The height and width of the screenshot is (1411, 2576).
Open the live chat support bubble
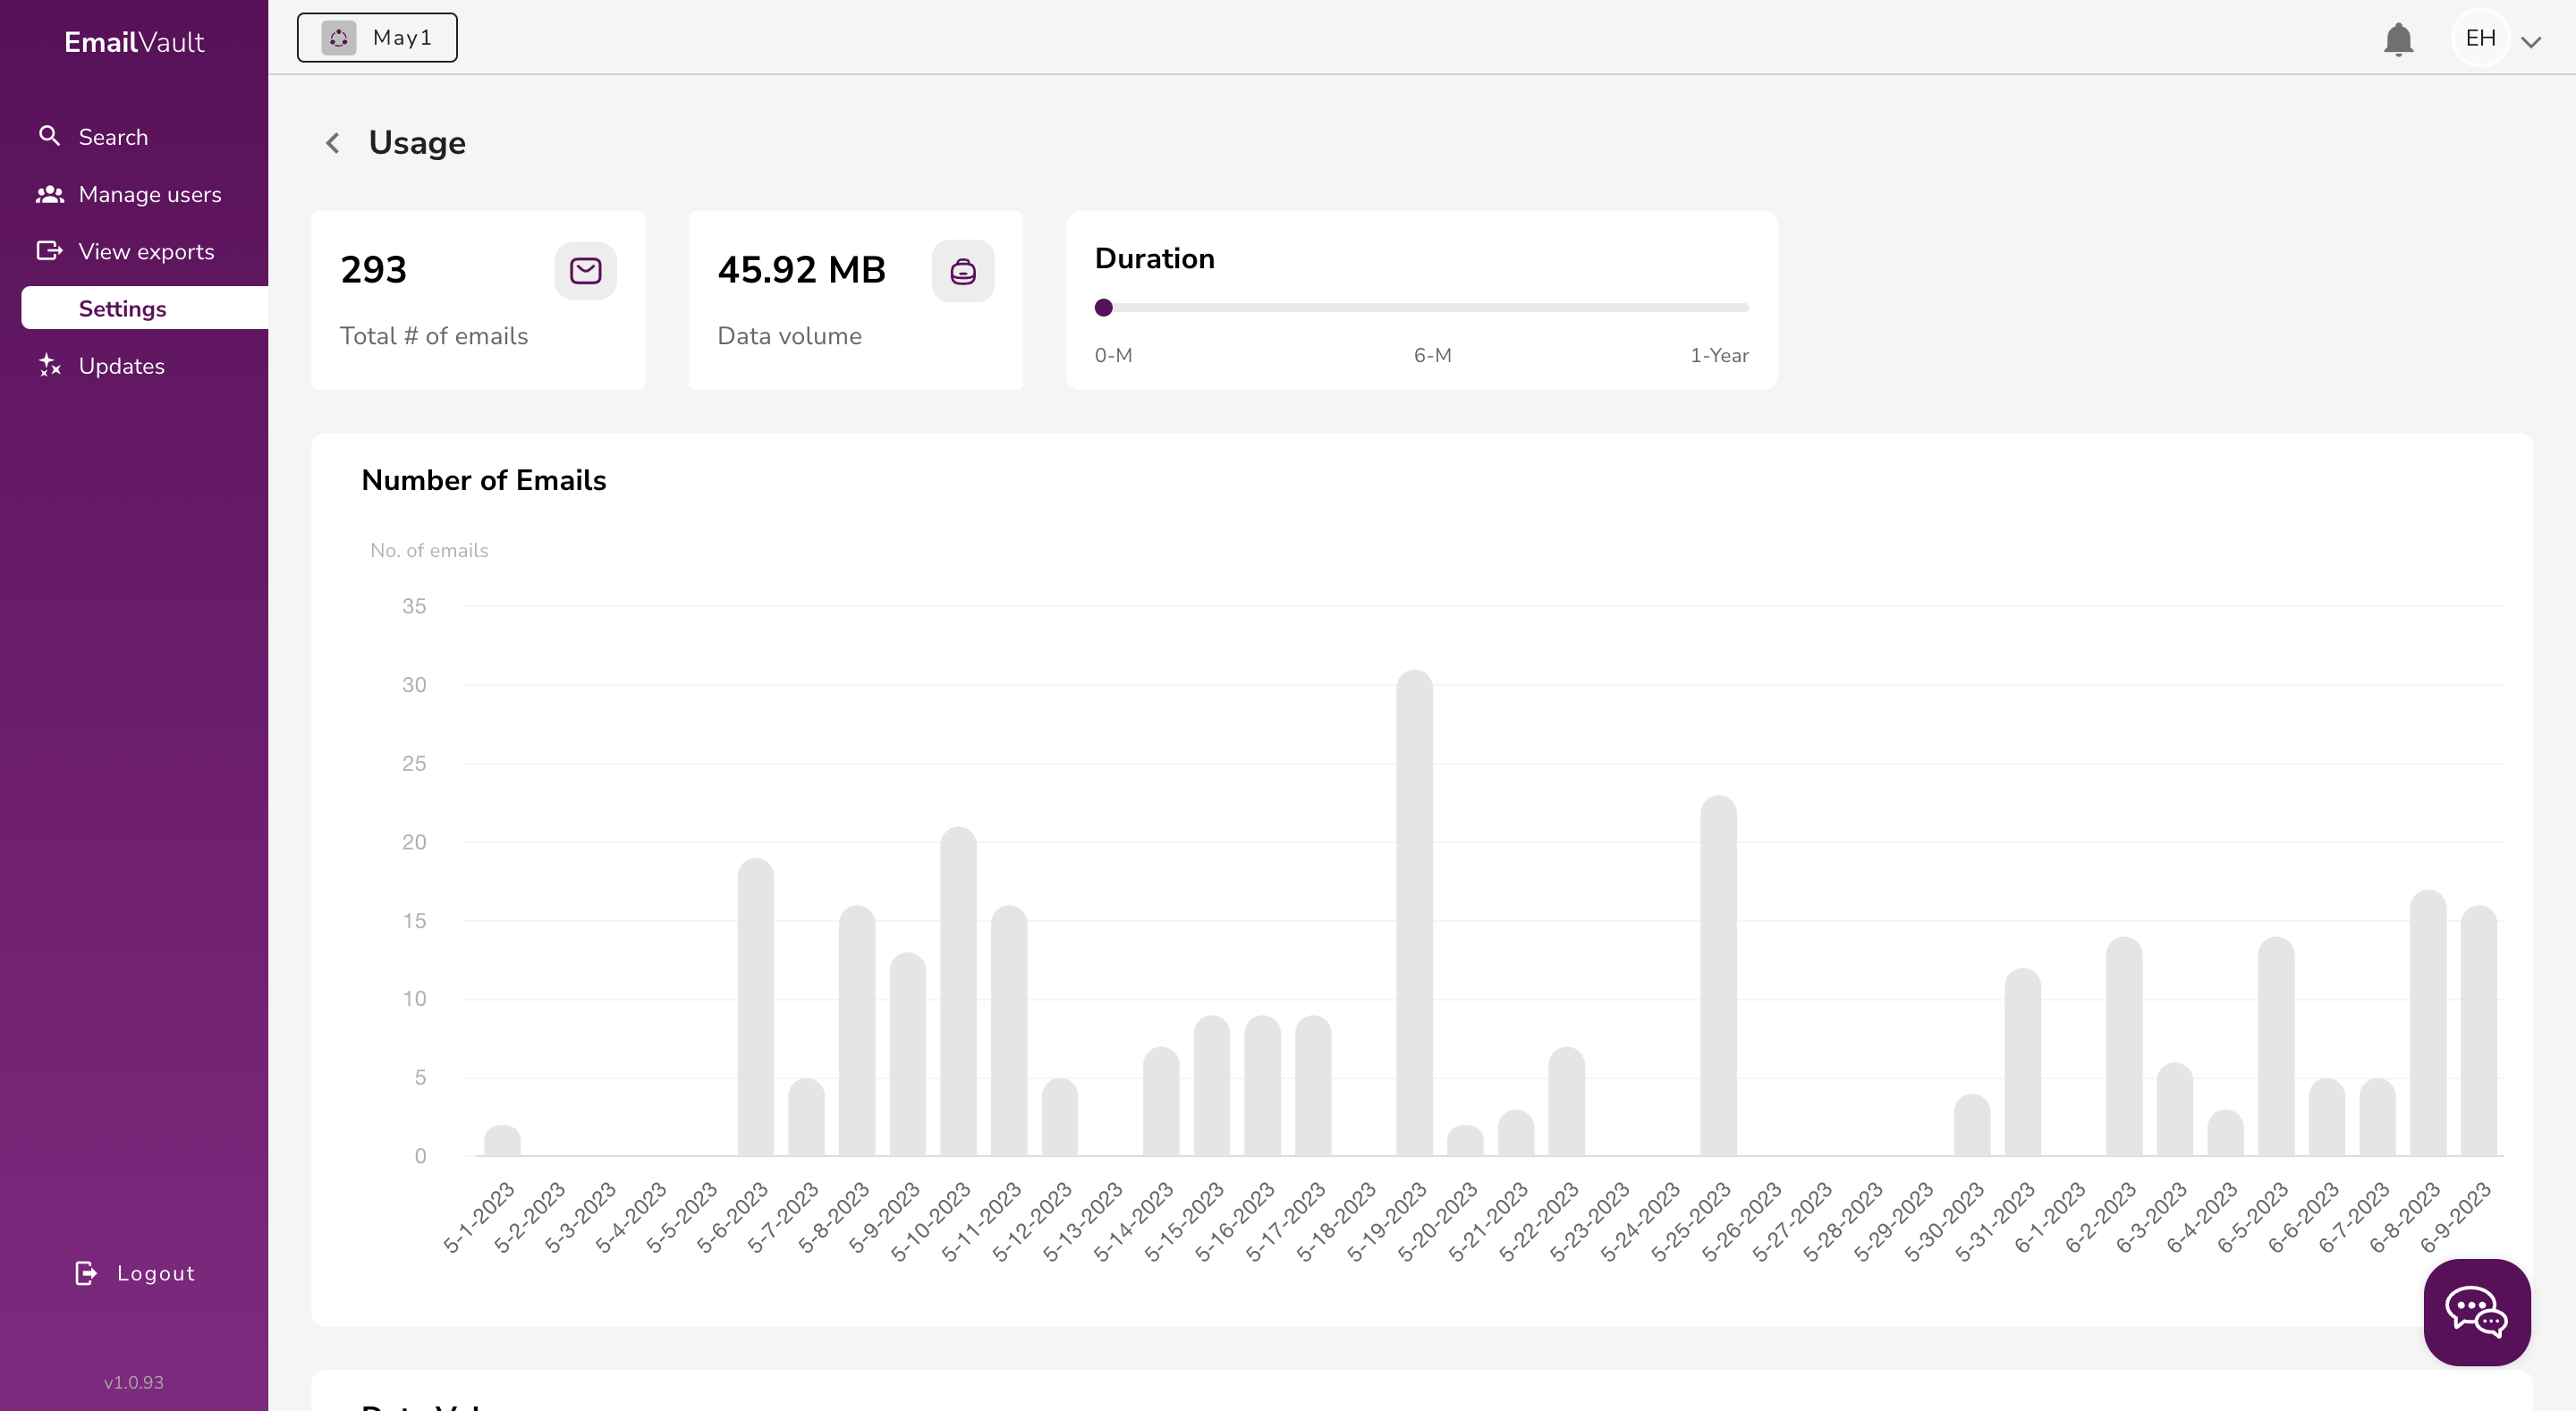click(x=2476, y=1311)
